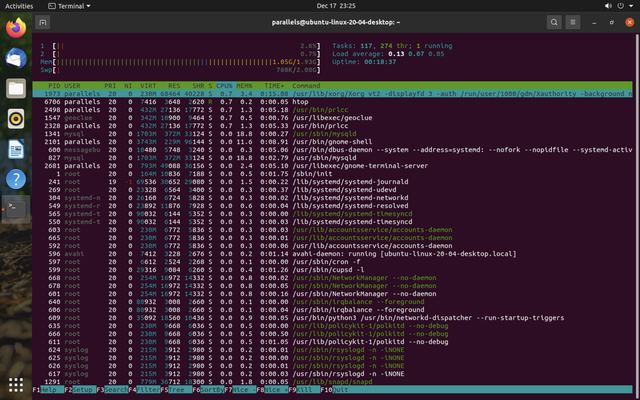The image size is (640, 400).
Task: Select the /usr/sbin/cupsd -l row
Action: coord(332,270)
